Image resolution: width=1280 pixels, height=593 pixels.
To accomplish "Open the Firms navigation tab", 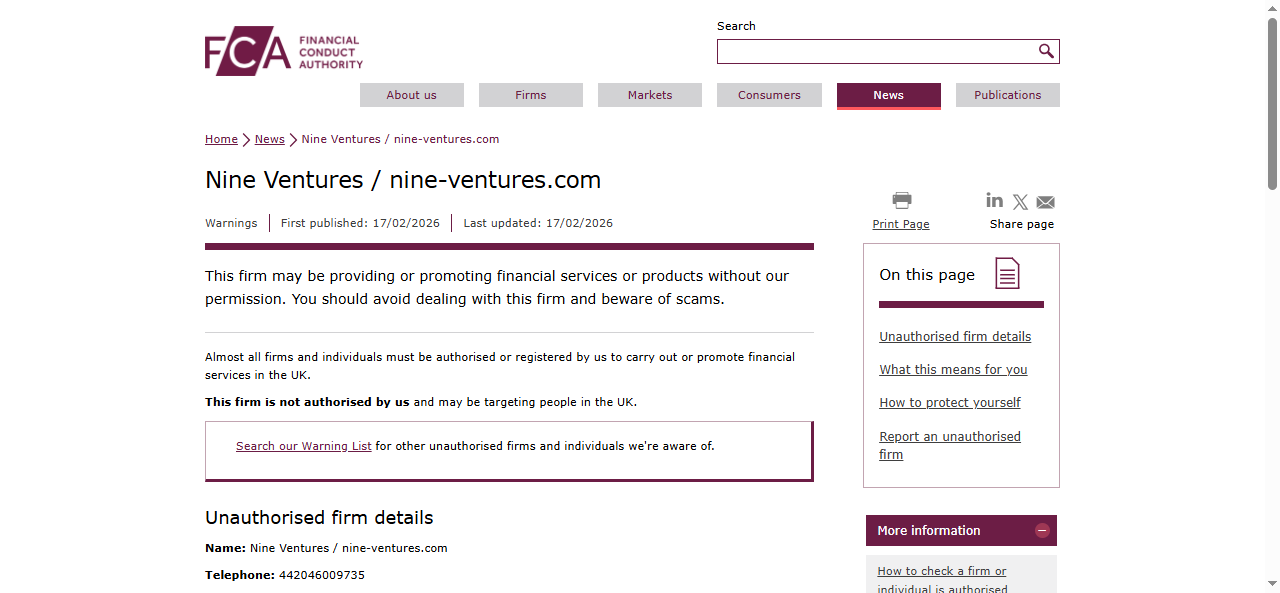I will [530, 95].
